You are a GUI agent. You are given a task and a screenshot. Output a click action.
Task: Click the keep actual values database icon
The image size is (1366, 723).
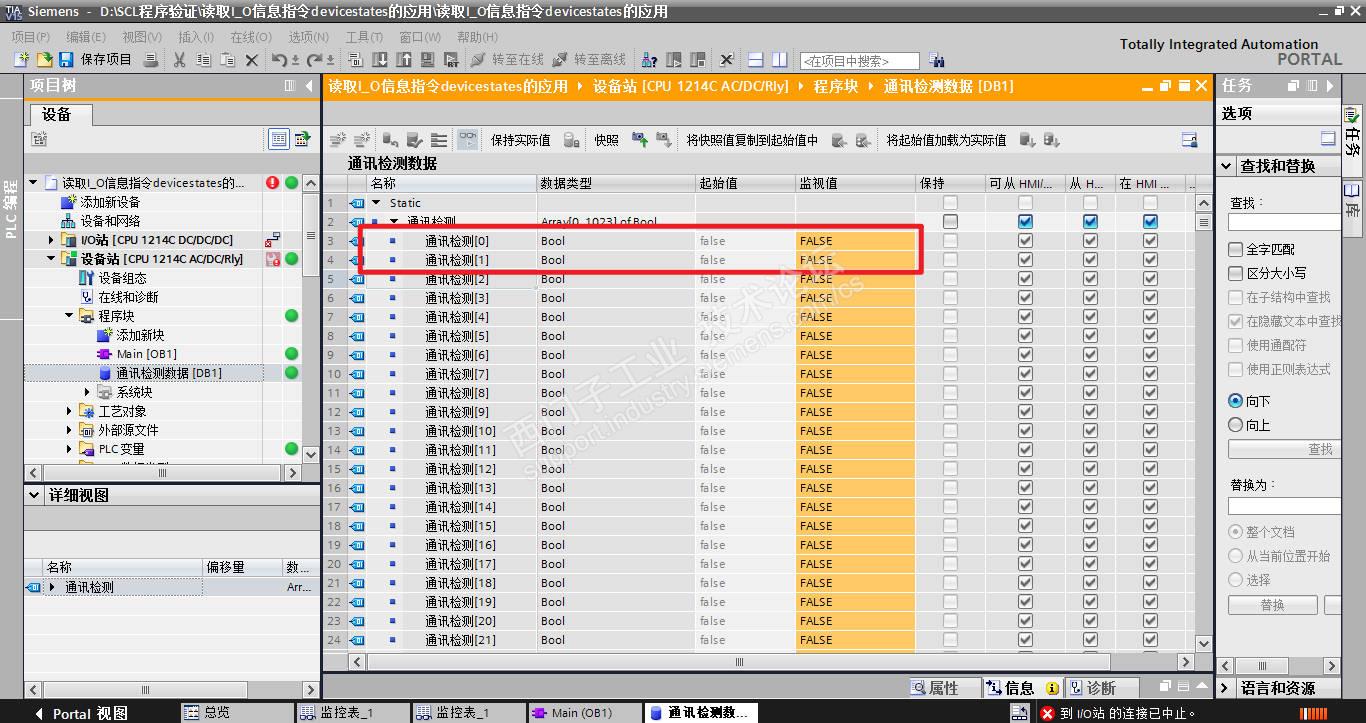click(571, 140)
